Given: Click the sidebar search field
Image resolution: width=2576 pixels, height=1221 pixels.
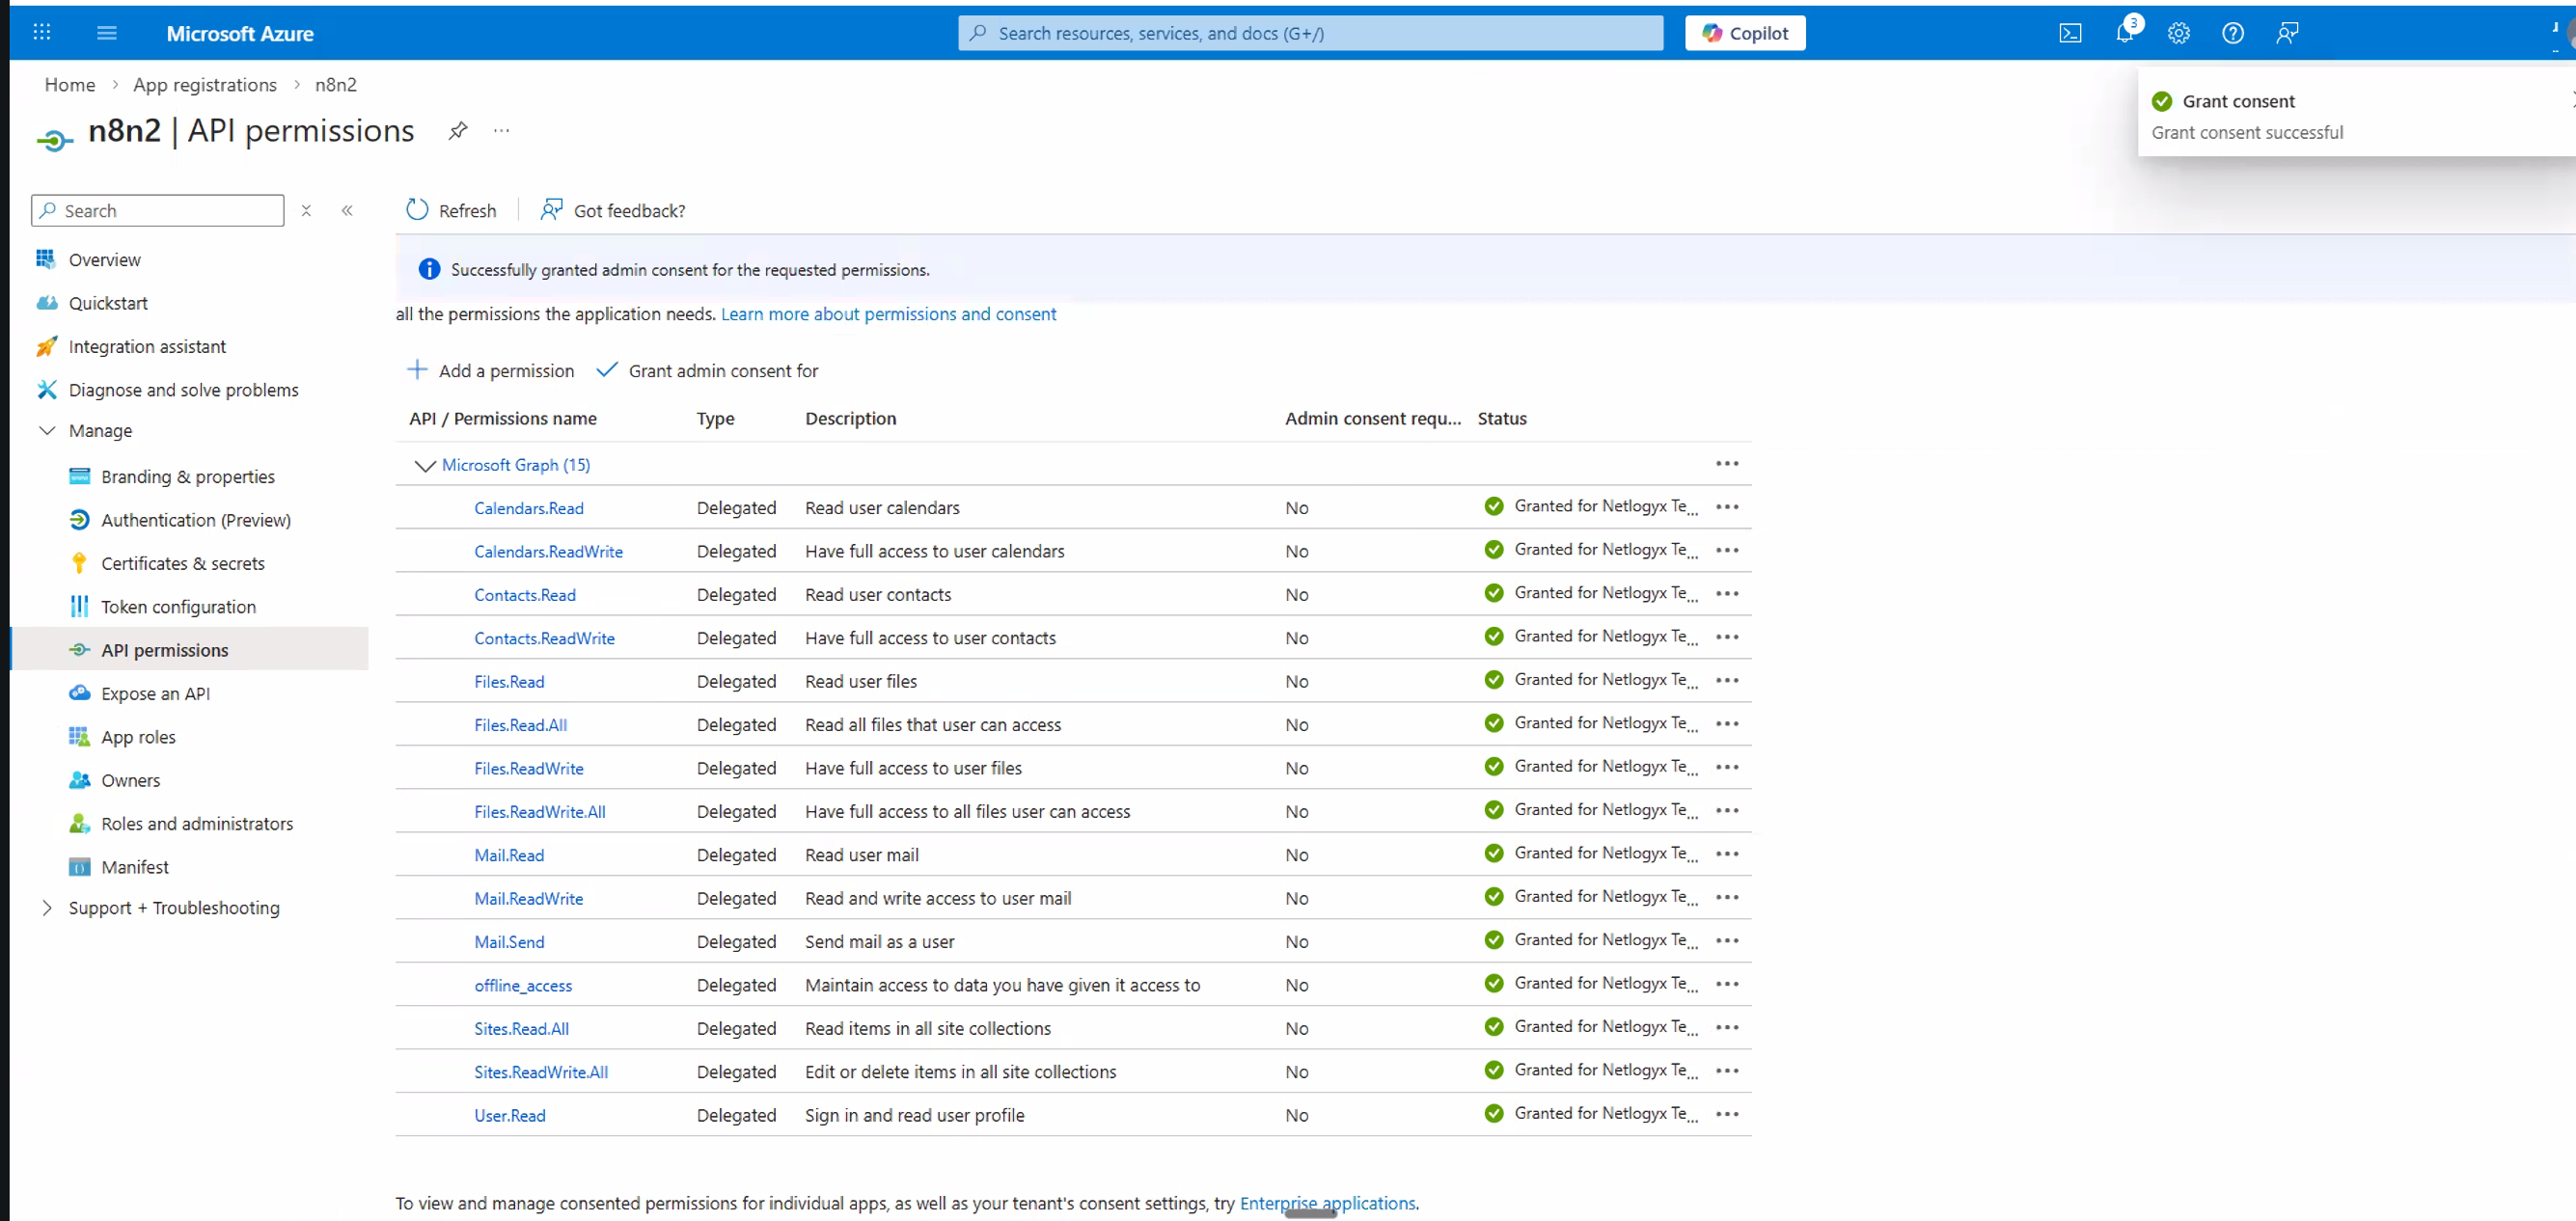Looking at the screenshot, I should [156, 210].
